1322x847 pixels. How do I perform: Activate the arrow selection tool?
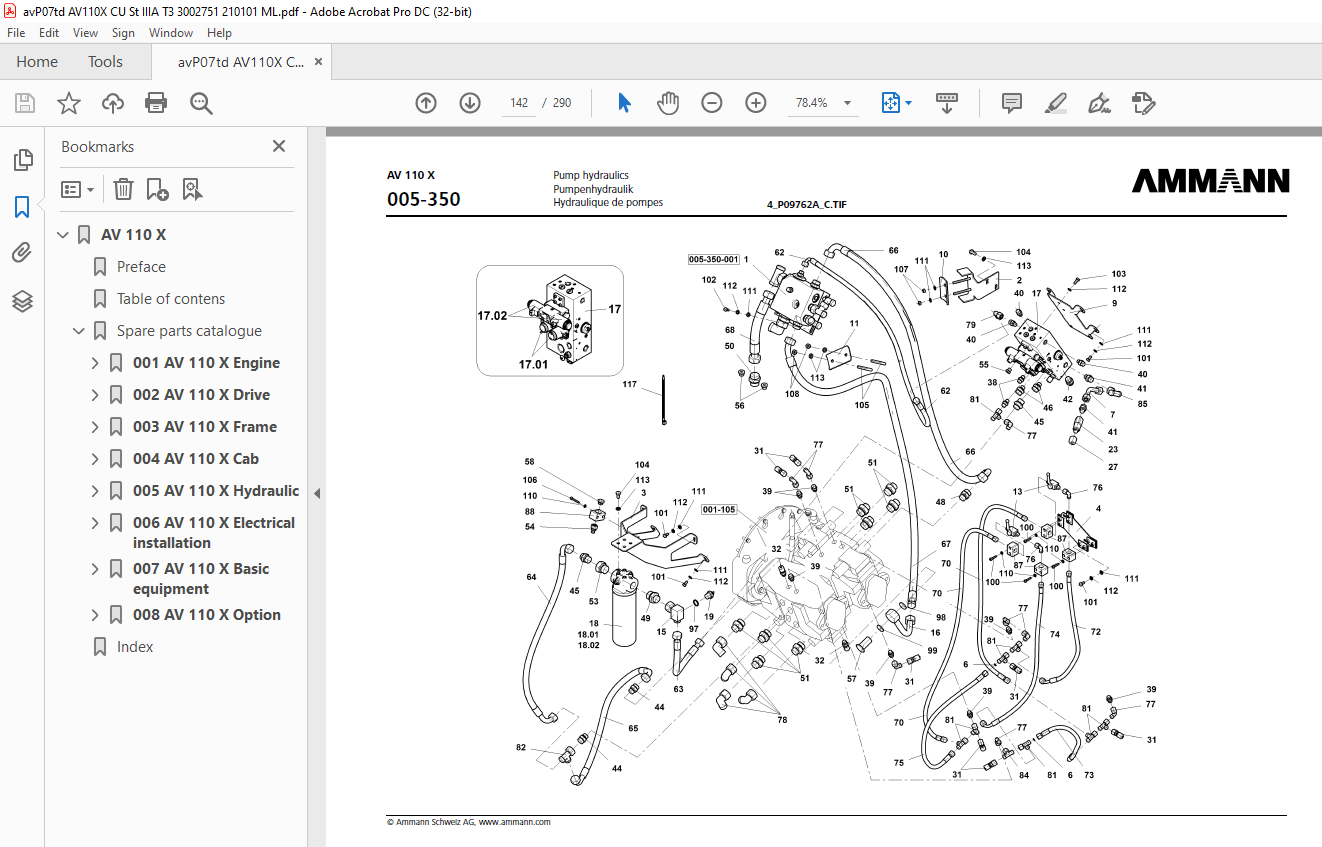[625, 103]
